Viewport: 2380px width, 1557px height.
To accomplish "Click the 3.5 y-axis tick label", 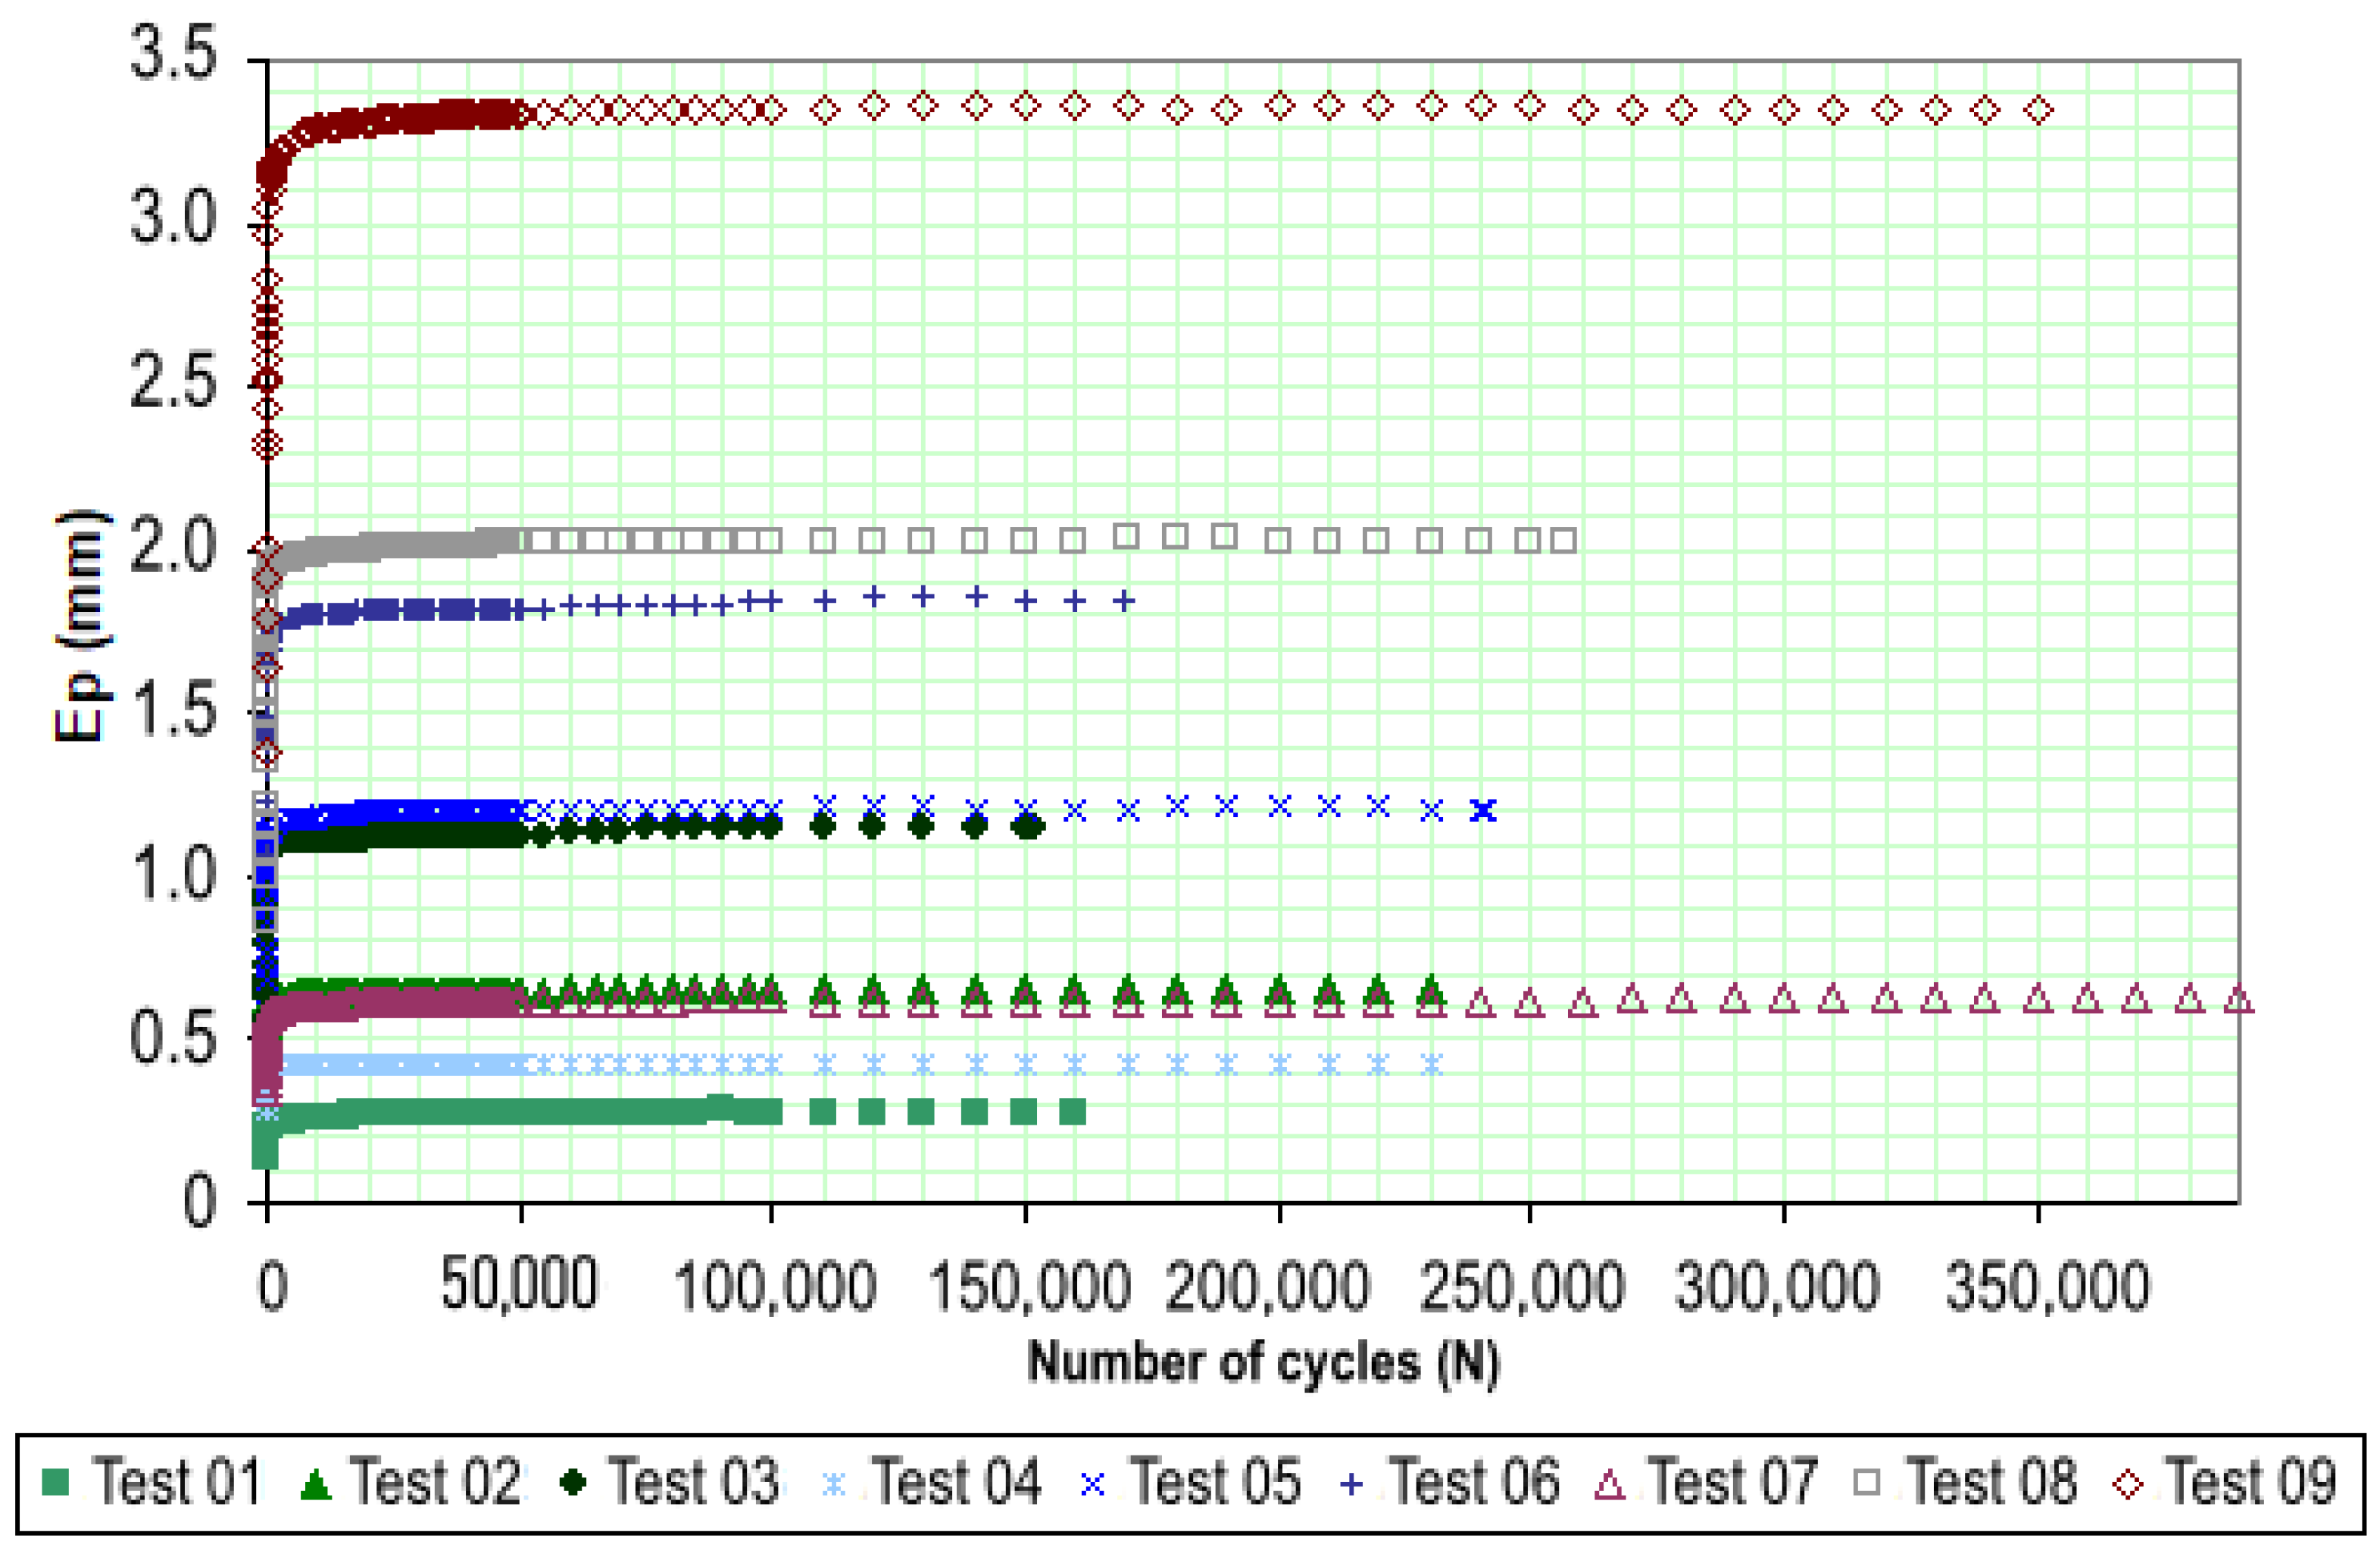I will [173, 53].
